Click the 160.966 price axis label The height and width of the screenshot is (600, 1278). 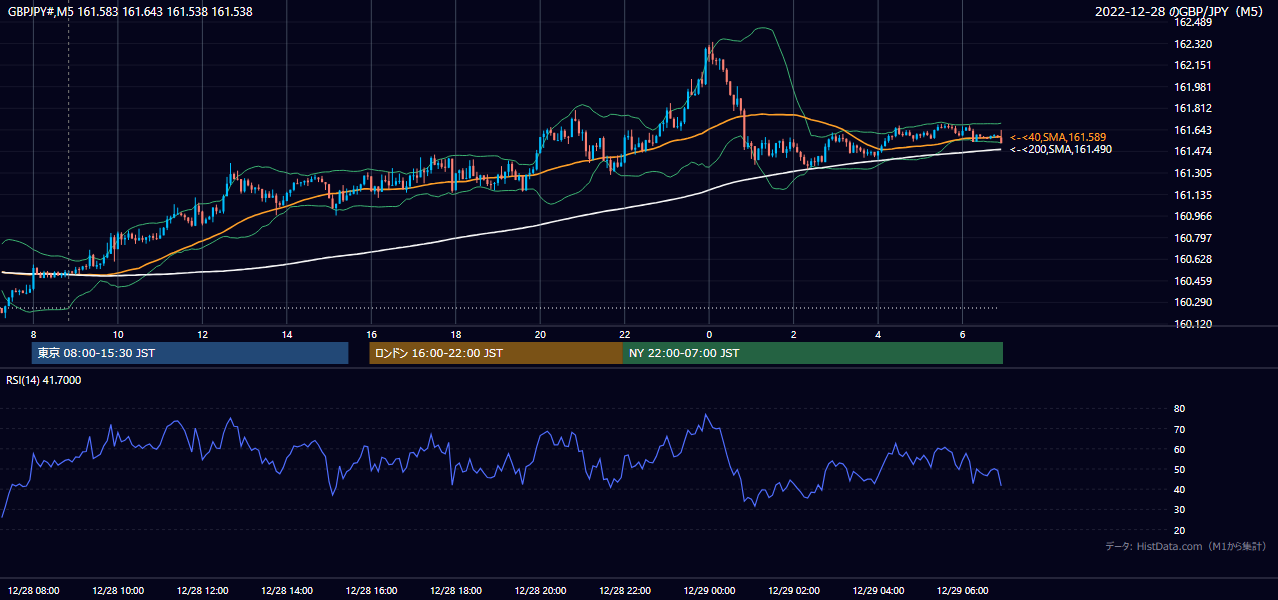pos(1193,216)
